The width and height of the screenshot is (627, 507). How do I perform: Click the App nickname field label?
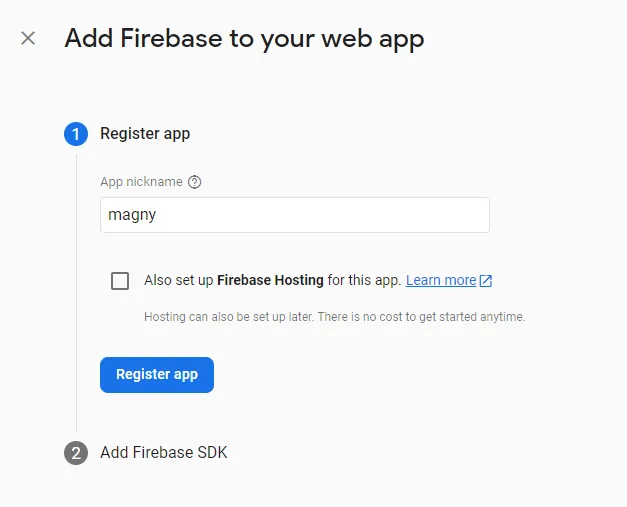click(x=141, y=182)
